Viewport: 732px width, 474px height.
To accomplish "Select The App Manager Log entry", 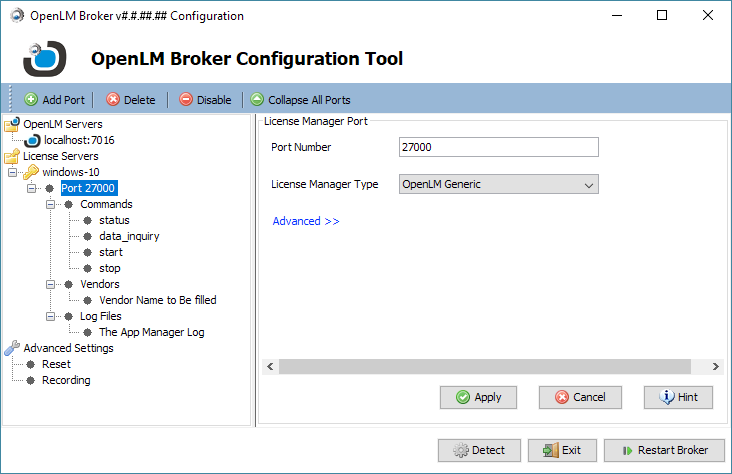I will 151,332.
